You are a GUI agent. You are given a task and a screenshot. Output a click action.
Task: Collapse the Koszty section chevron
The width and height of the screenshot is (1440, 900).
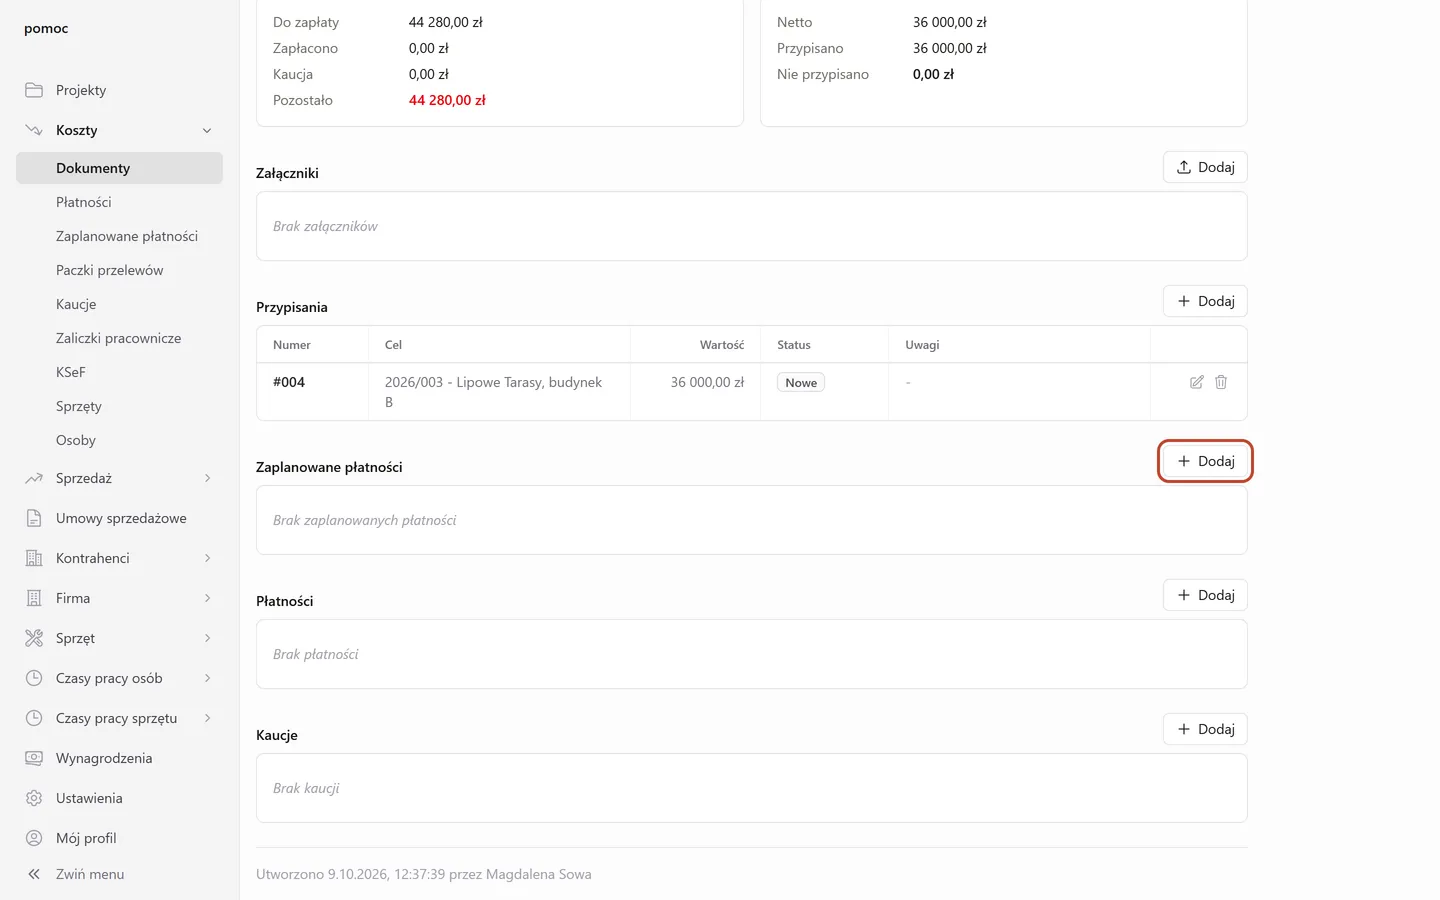tap(207, 130)
